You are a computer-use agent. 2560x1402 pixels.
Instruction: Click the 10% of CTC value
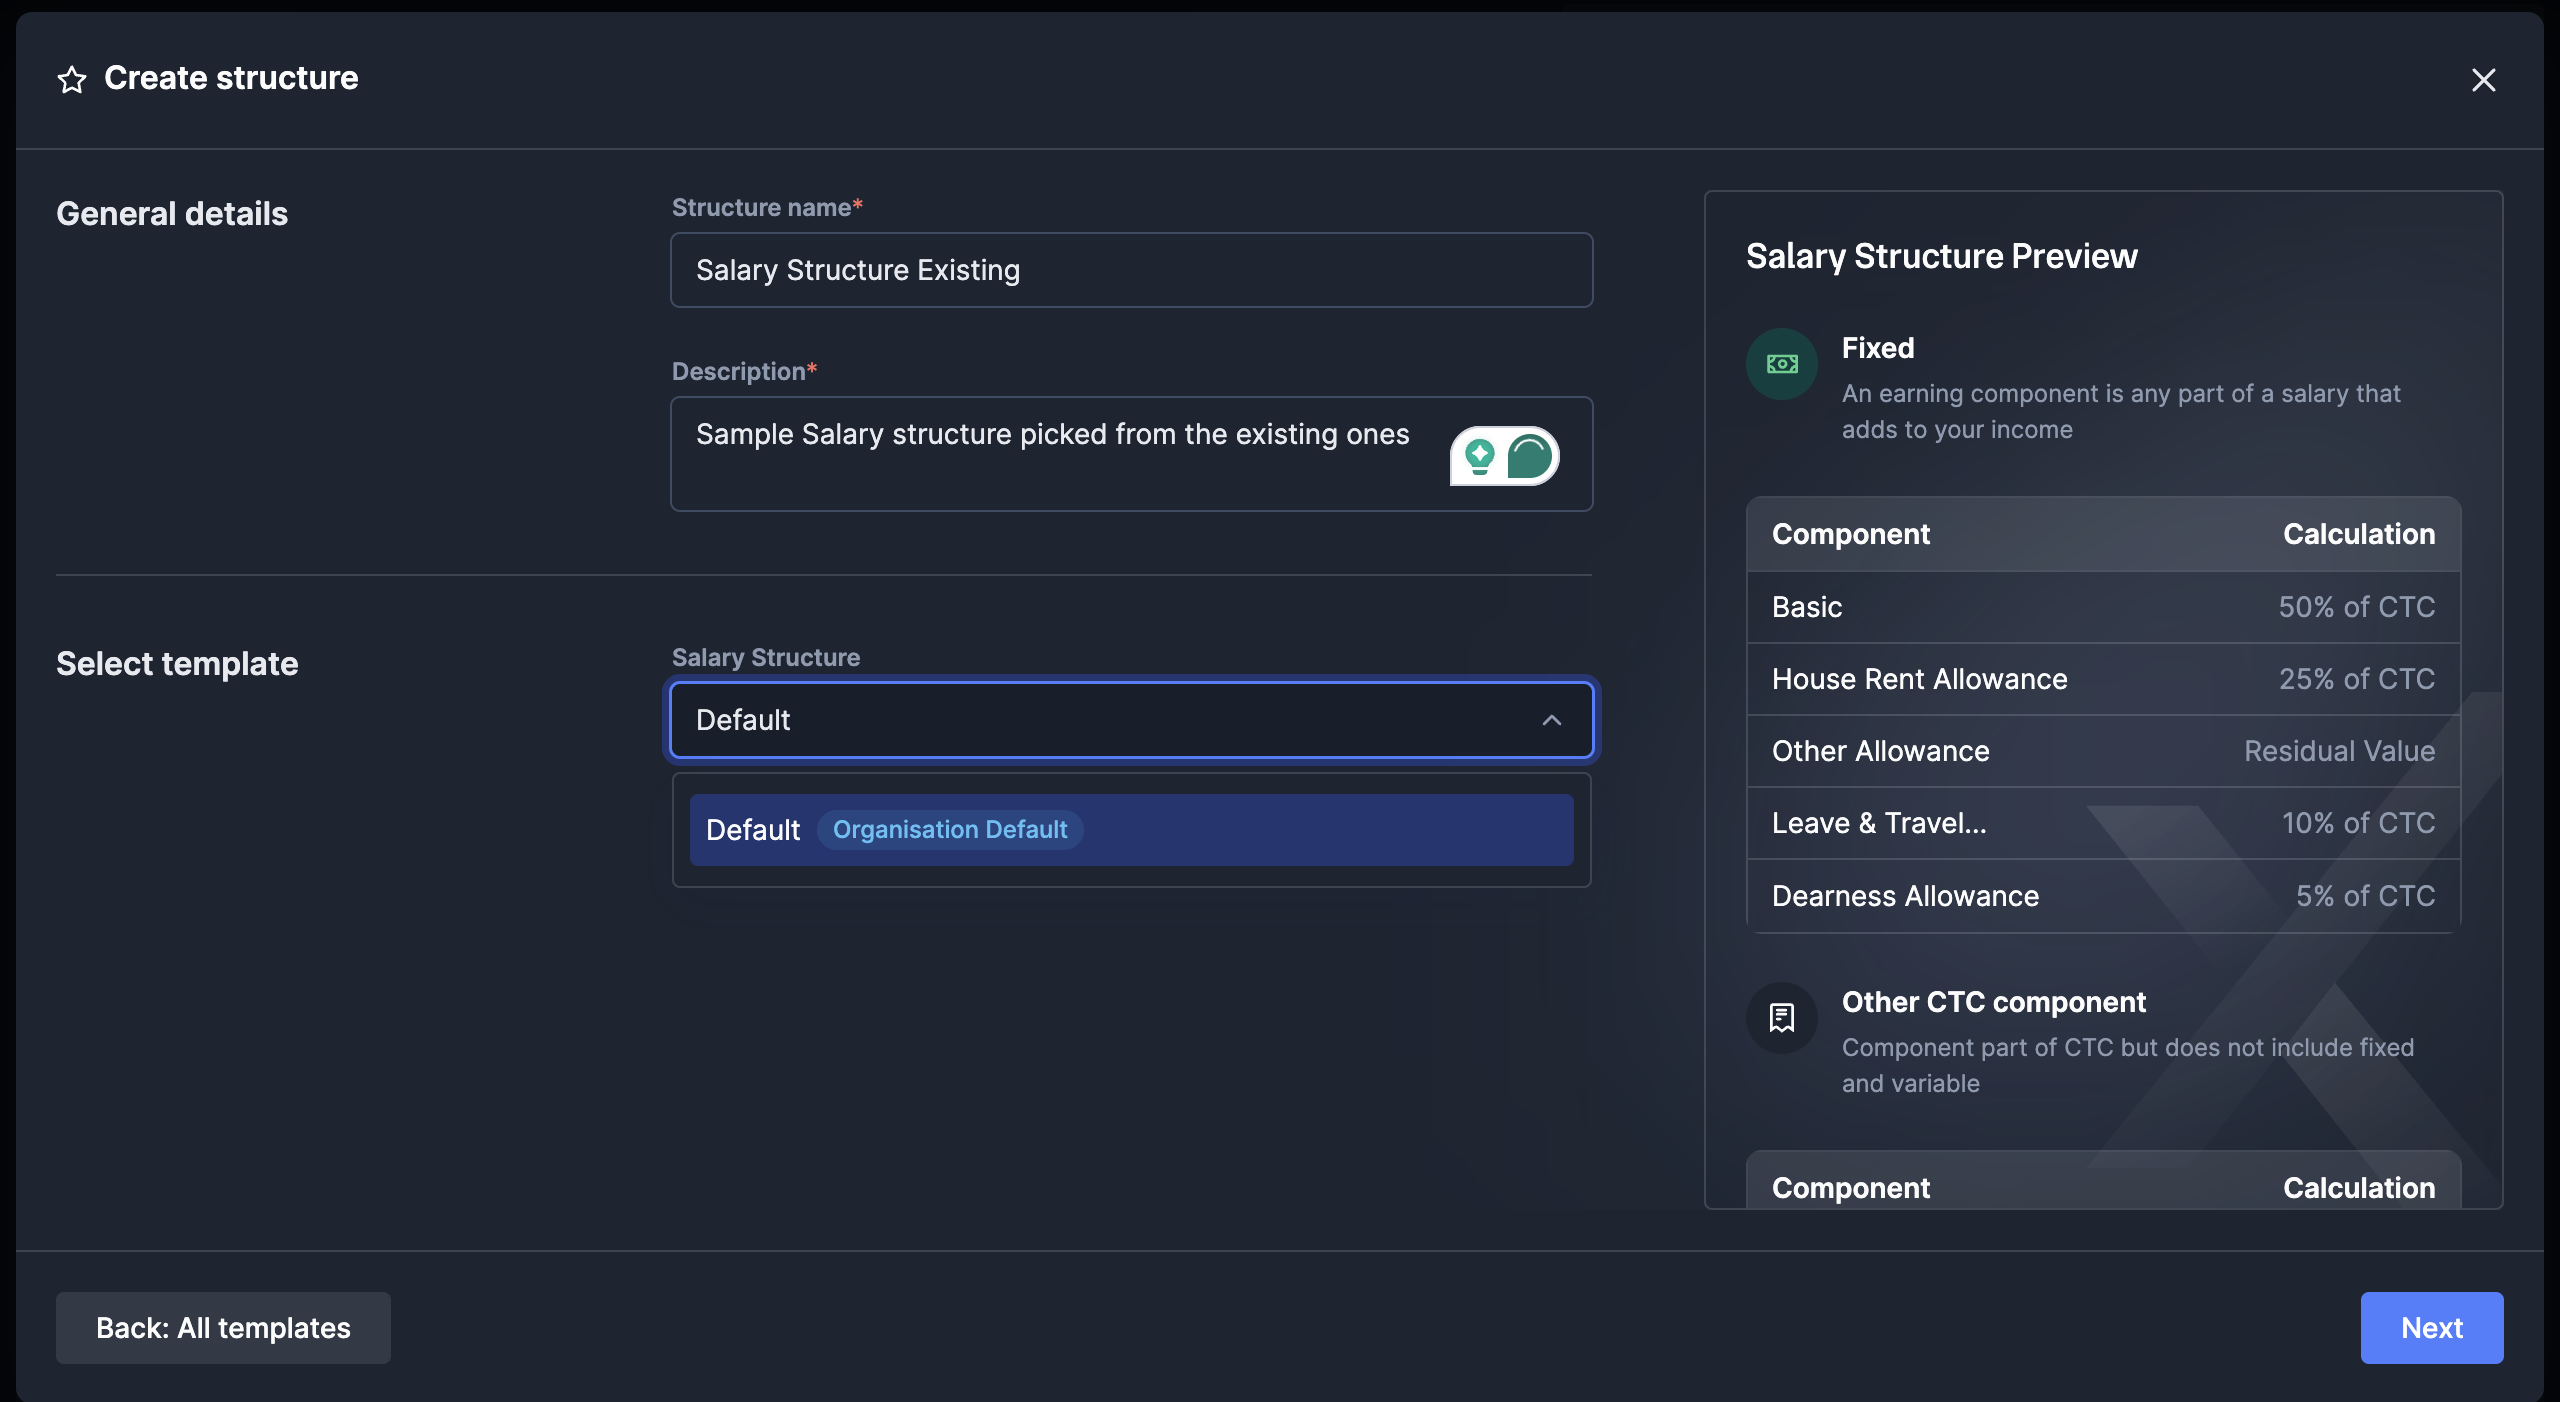pyautogui.click(x=2359, y=823)
